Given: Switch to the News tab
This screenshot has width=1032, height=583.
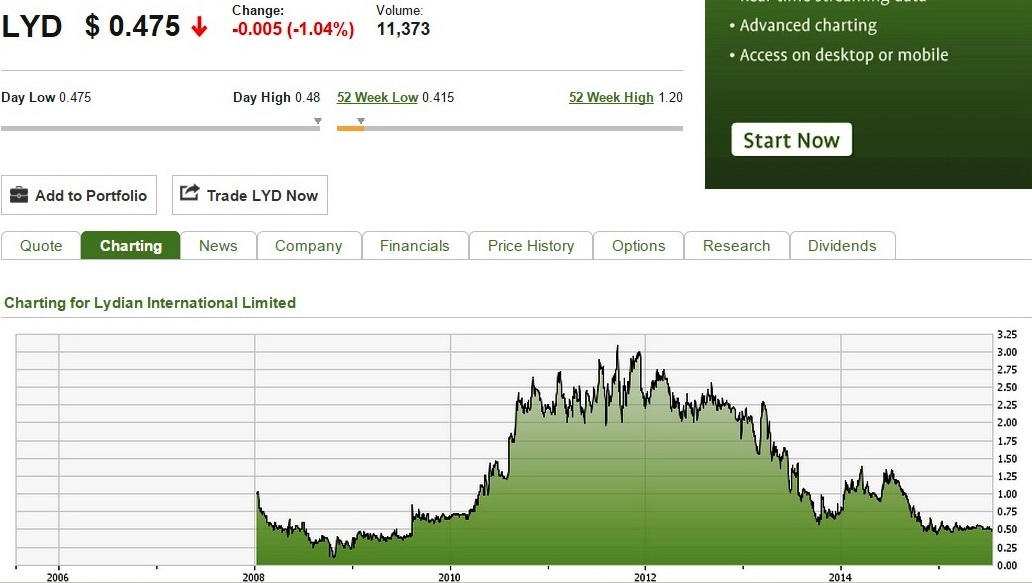Looking at the screenshot, I should (218, 245).
